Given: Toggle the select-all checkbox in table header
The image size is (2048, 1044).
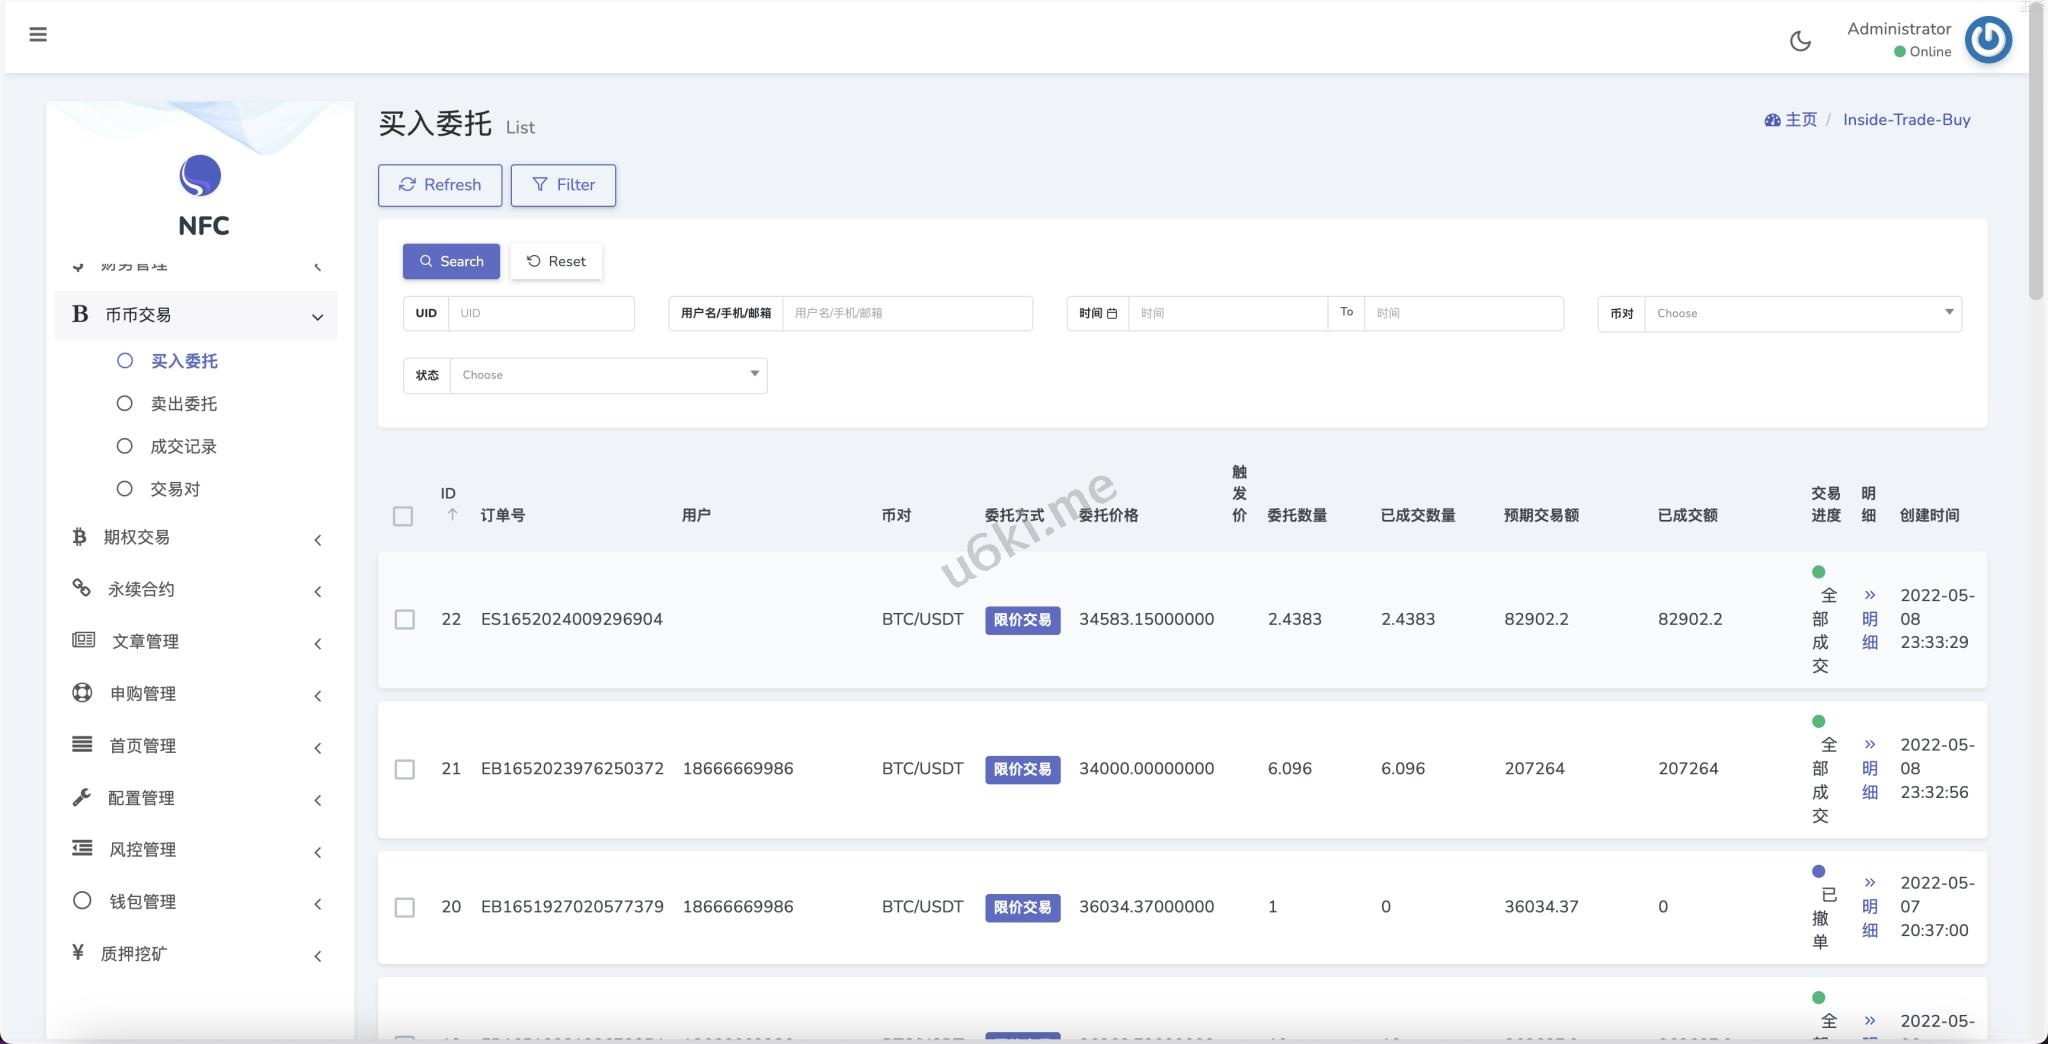Looking at the screenshot, I should [x=403, y=516].
